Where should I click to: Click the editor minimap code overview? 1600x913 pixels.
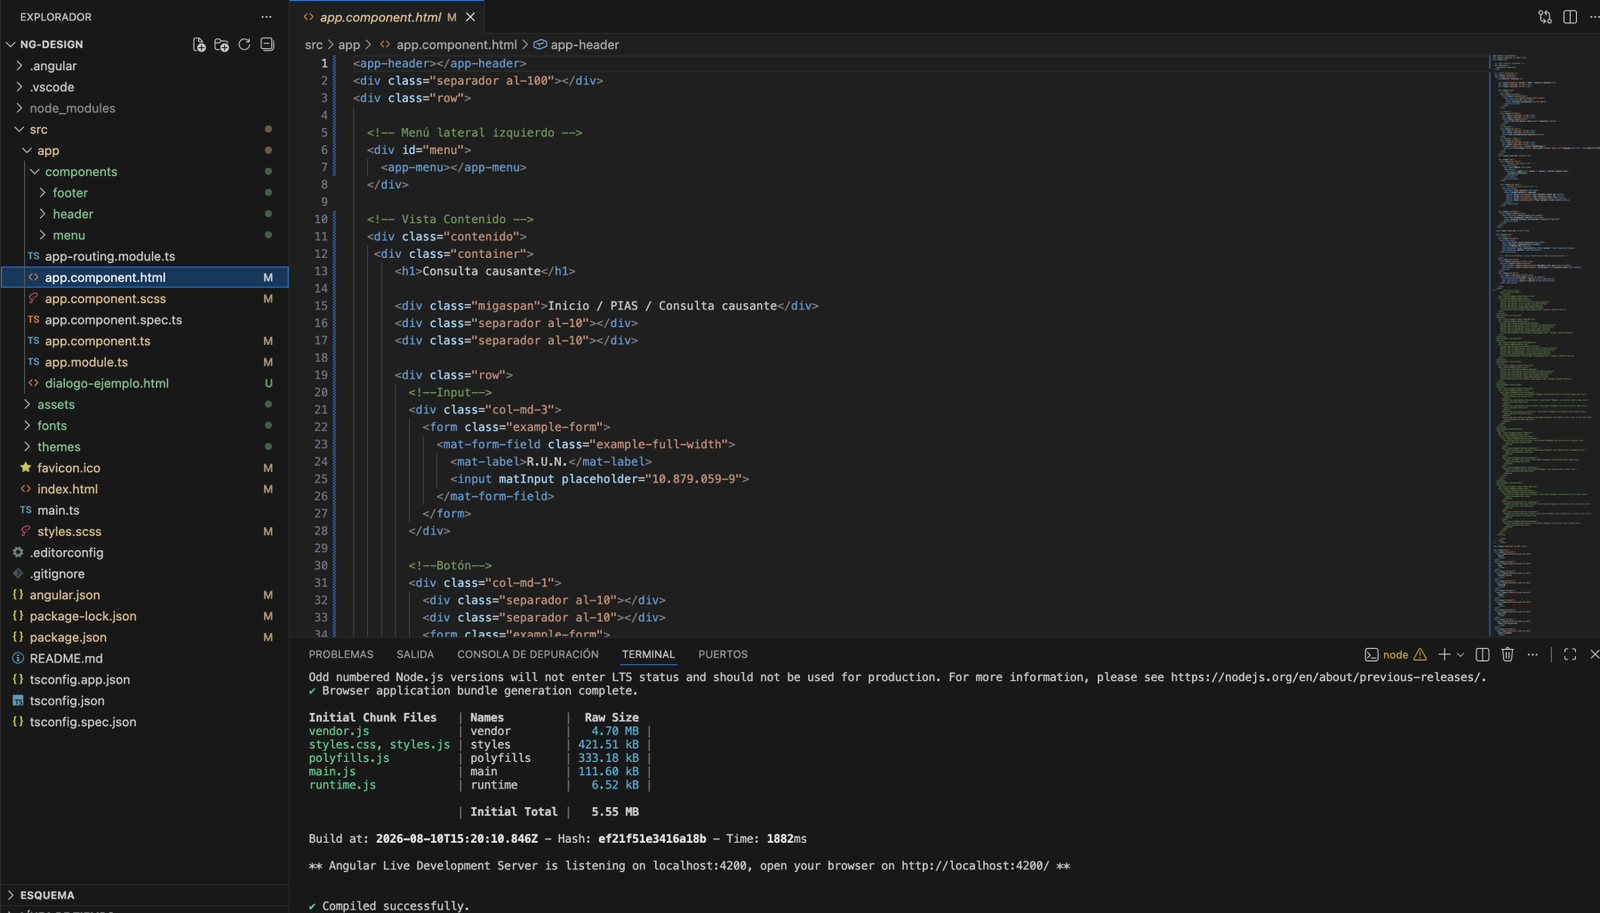click(x=1544, y=345)
